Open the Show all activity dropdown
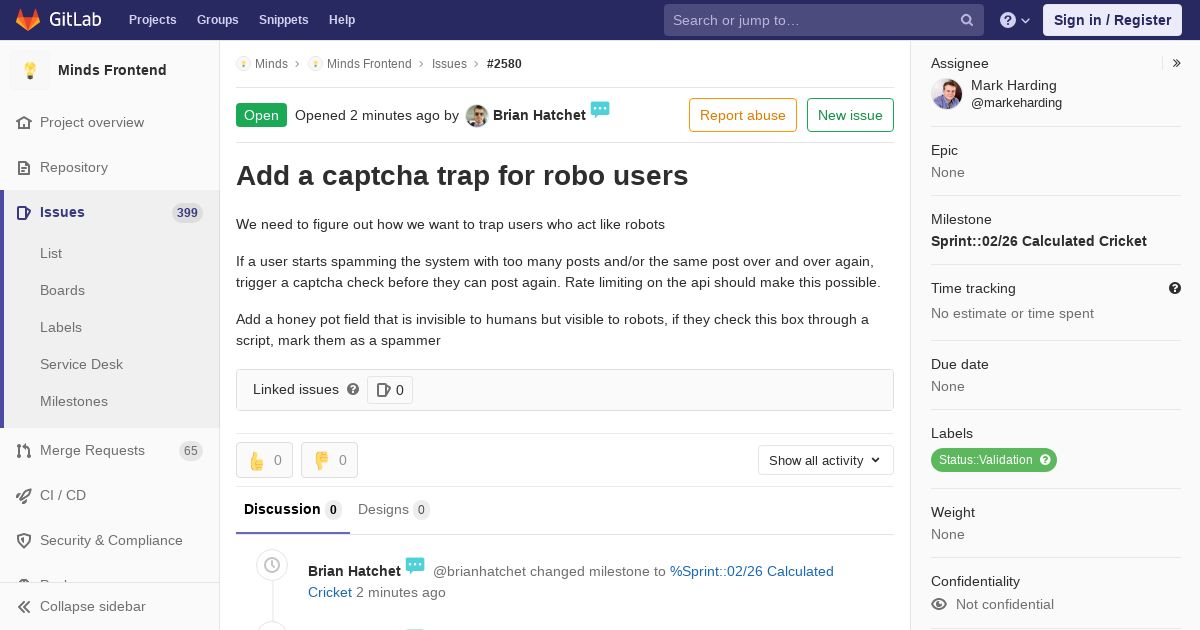The height and width of the screenshot is (630, 1200). (826, 460)
